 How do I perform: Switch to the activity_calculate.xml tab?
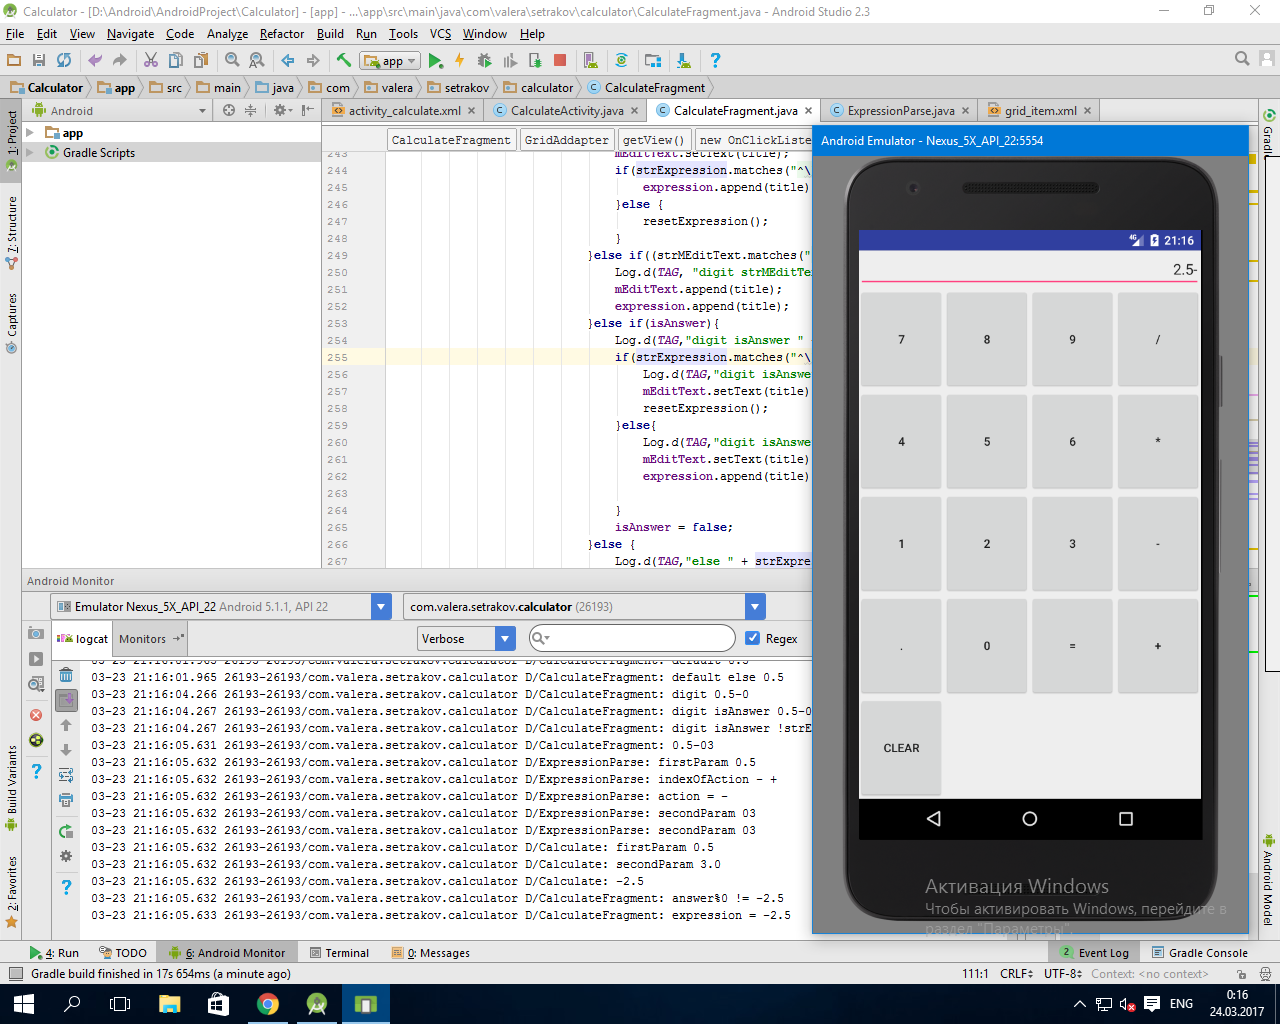tap(404, 110)
